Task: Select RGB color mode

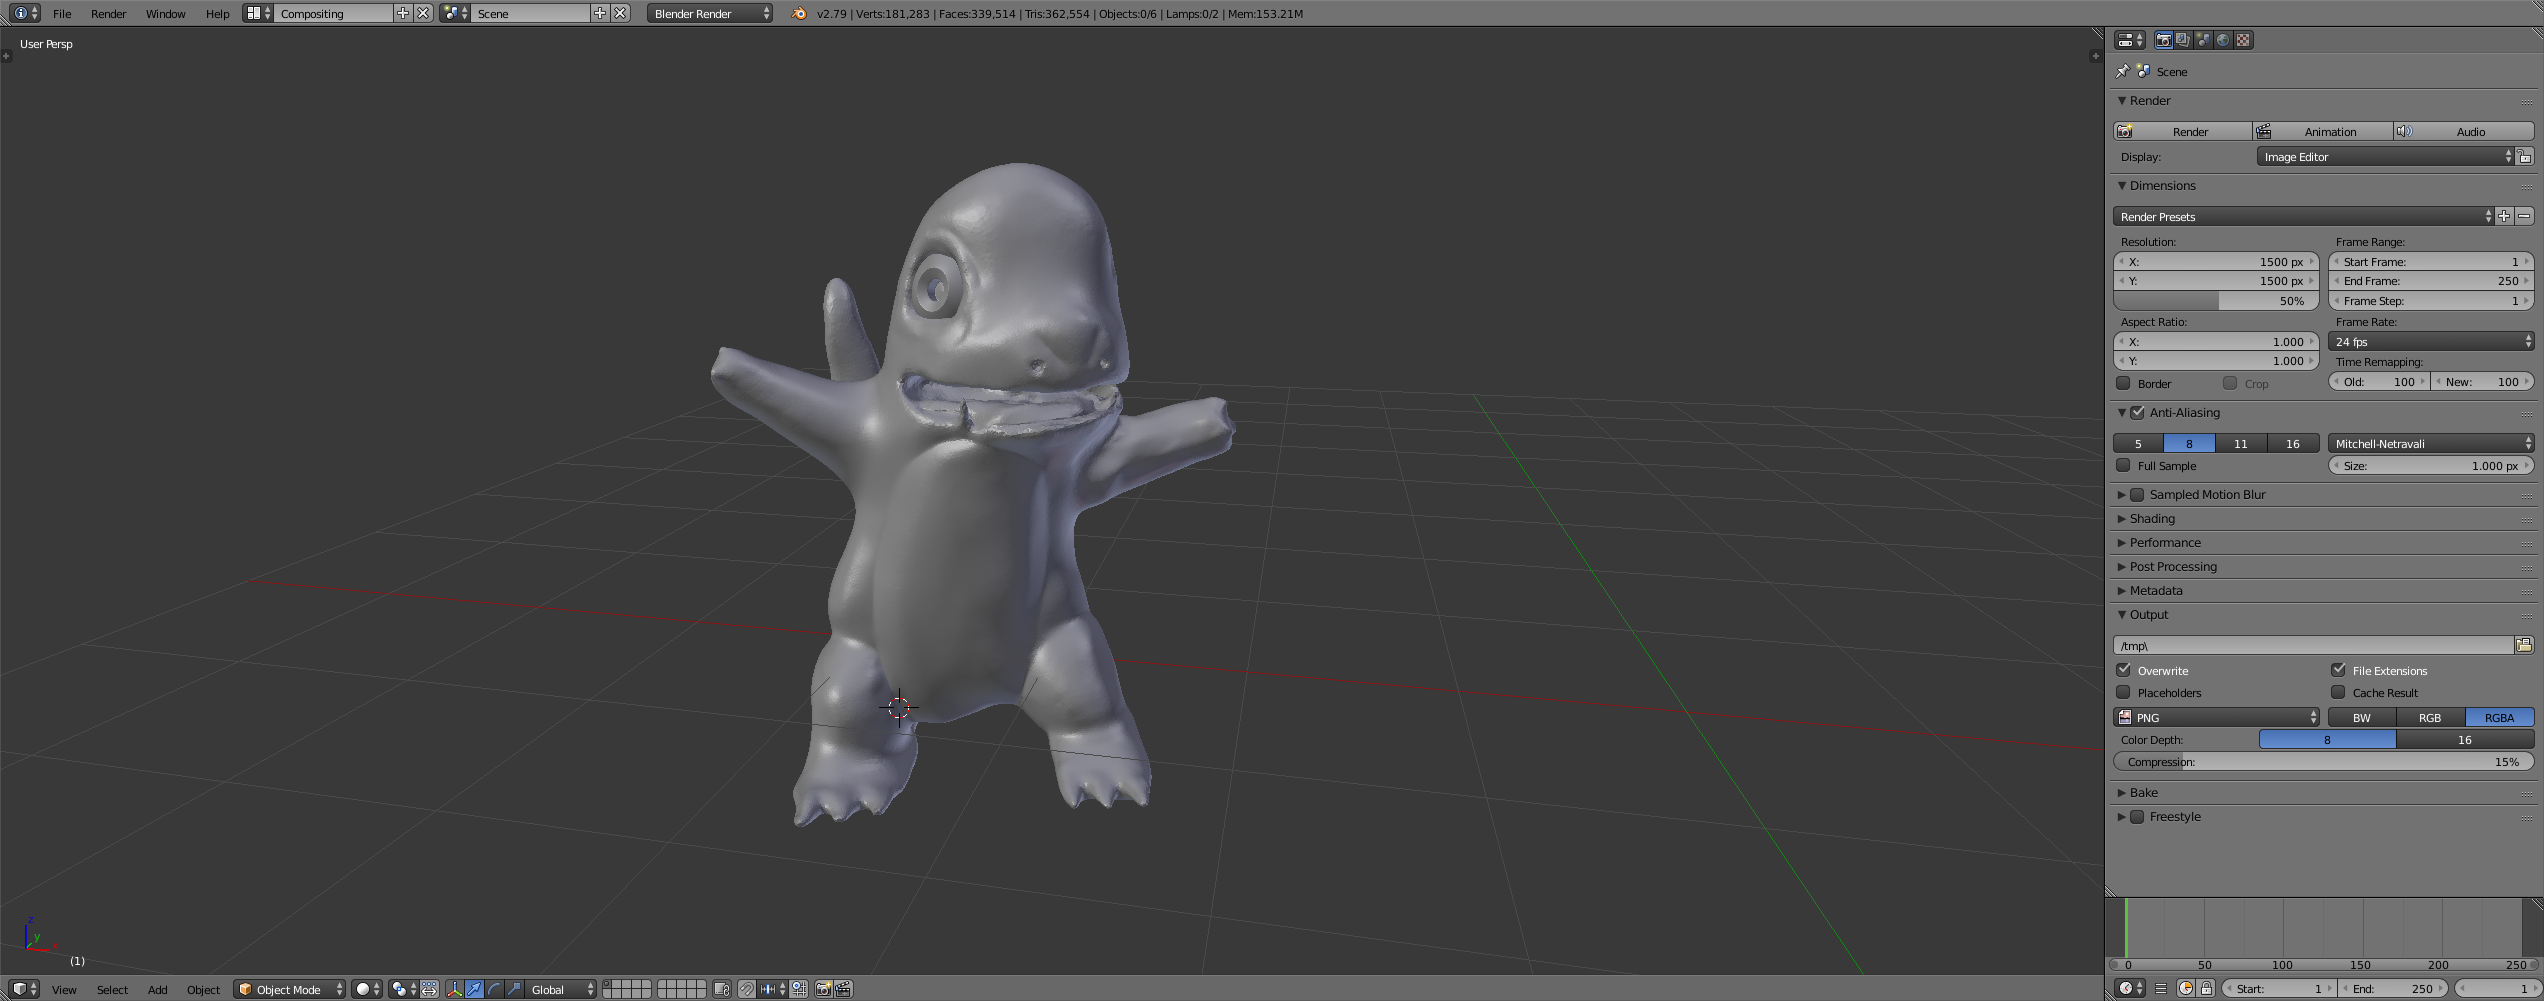Action: tap(2430, 718)
